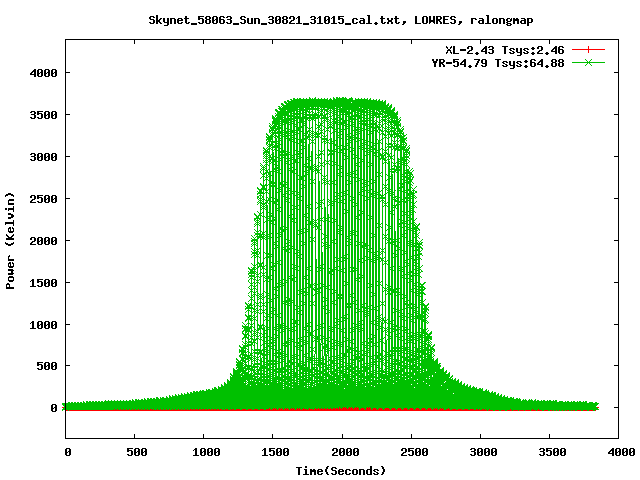Image resolution: width=640 pixels, height=480 pixels.
Task: Click the x-axis tick label 2500
Action: click(x=414, y=452)
